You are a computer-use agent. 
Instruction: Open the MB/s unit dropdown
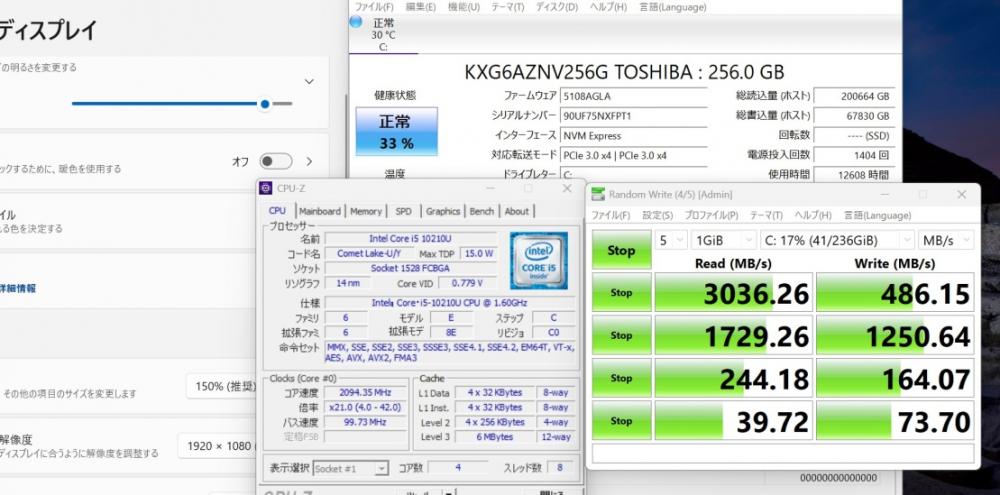tap(946, 240)
